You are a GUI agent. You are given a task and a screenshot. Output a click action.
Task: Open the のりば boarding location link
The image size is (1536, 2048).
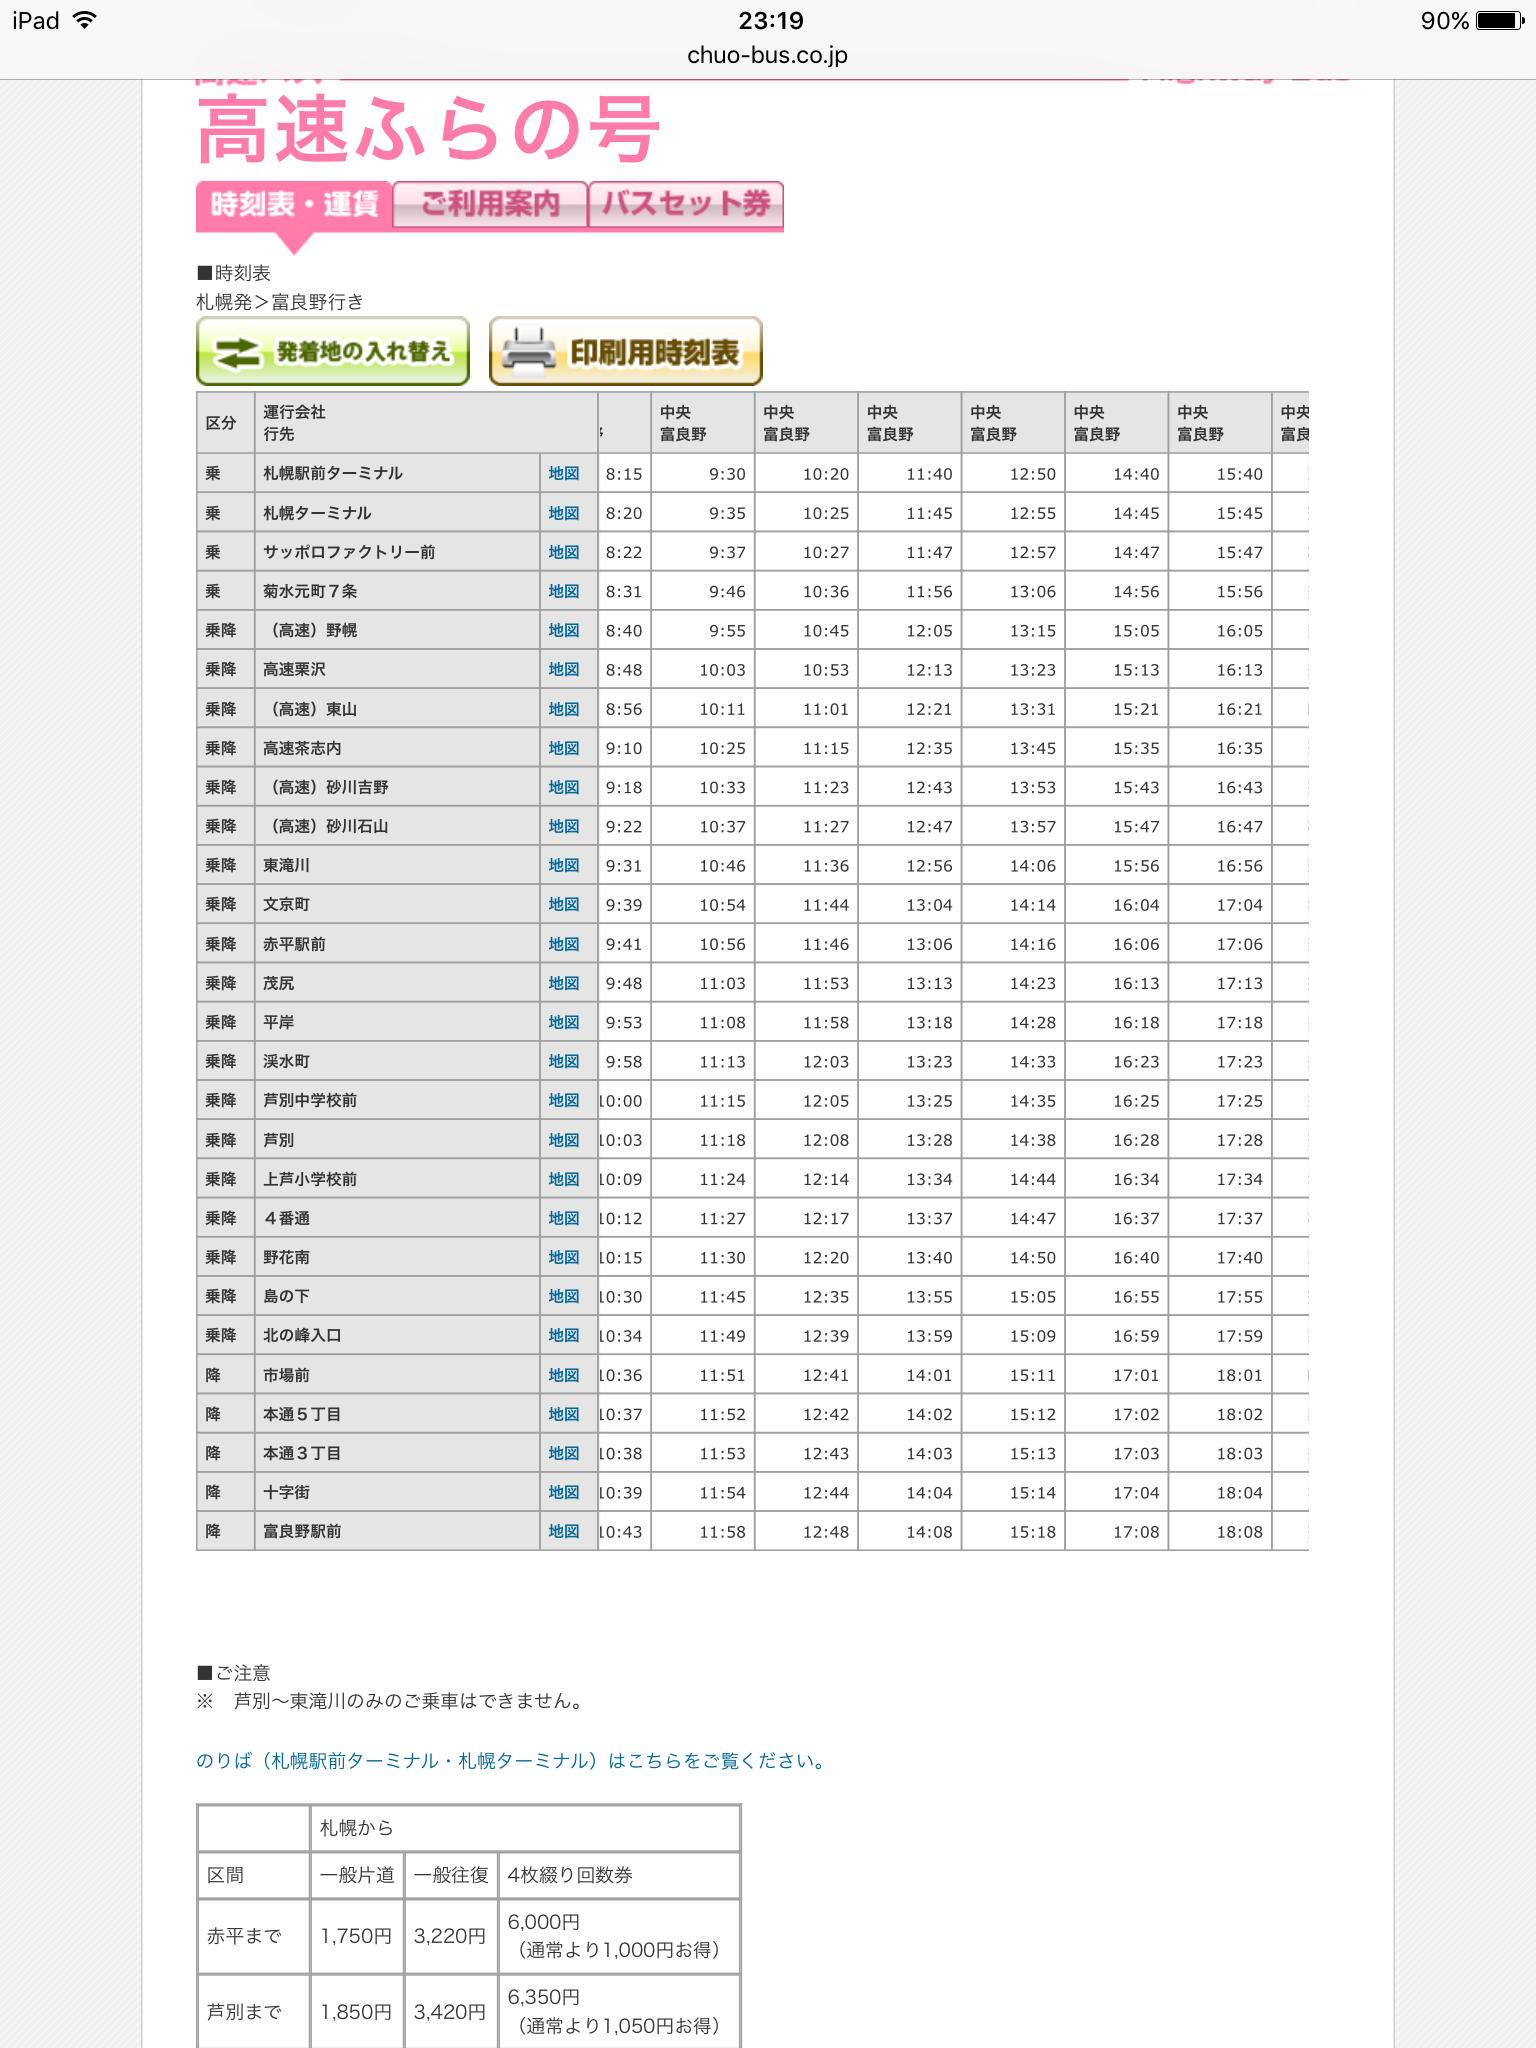tap(511, 1761)
